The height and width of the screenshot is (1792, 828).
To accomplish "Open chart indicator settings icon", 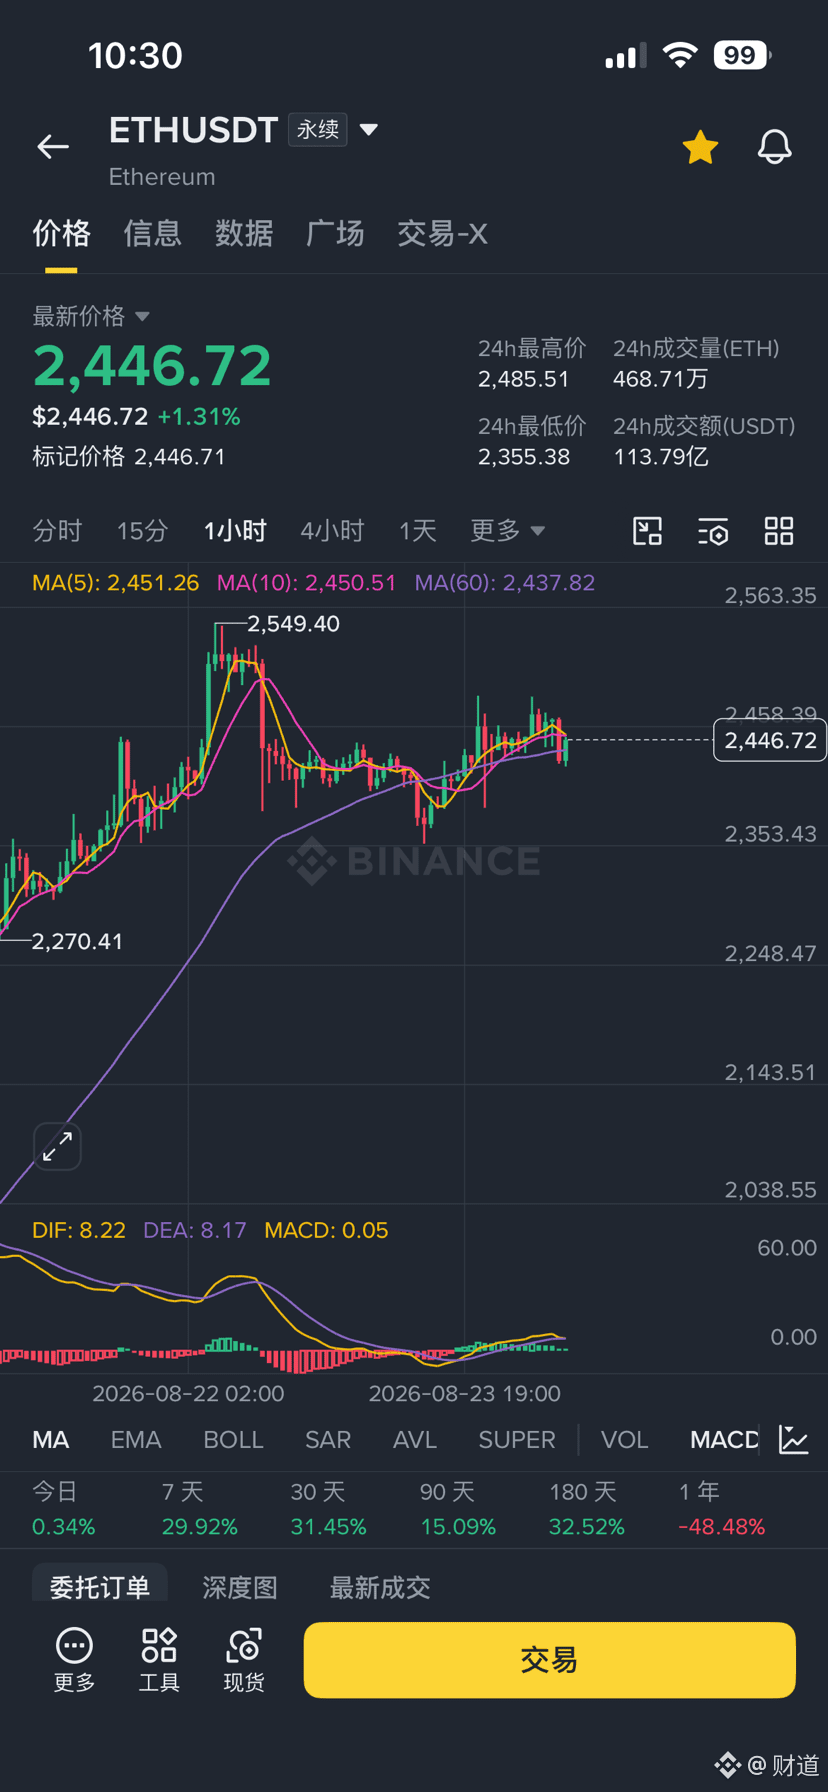I will click(713, 531).
